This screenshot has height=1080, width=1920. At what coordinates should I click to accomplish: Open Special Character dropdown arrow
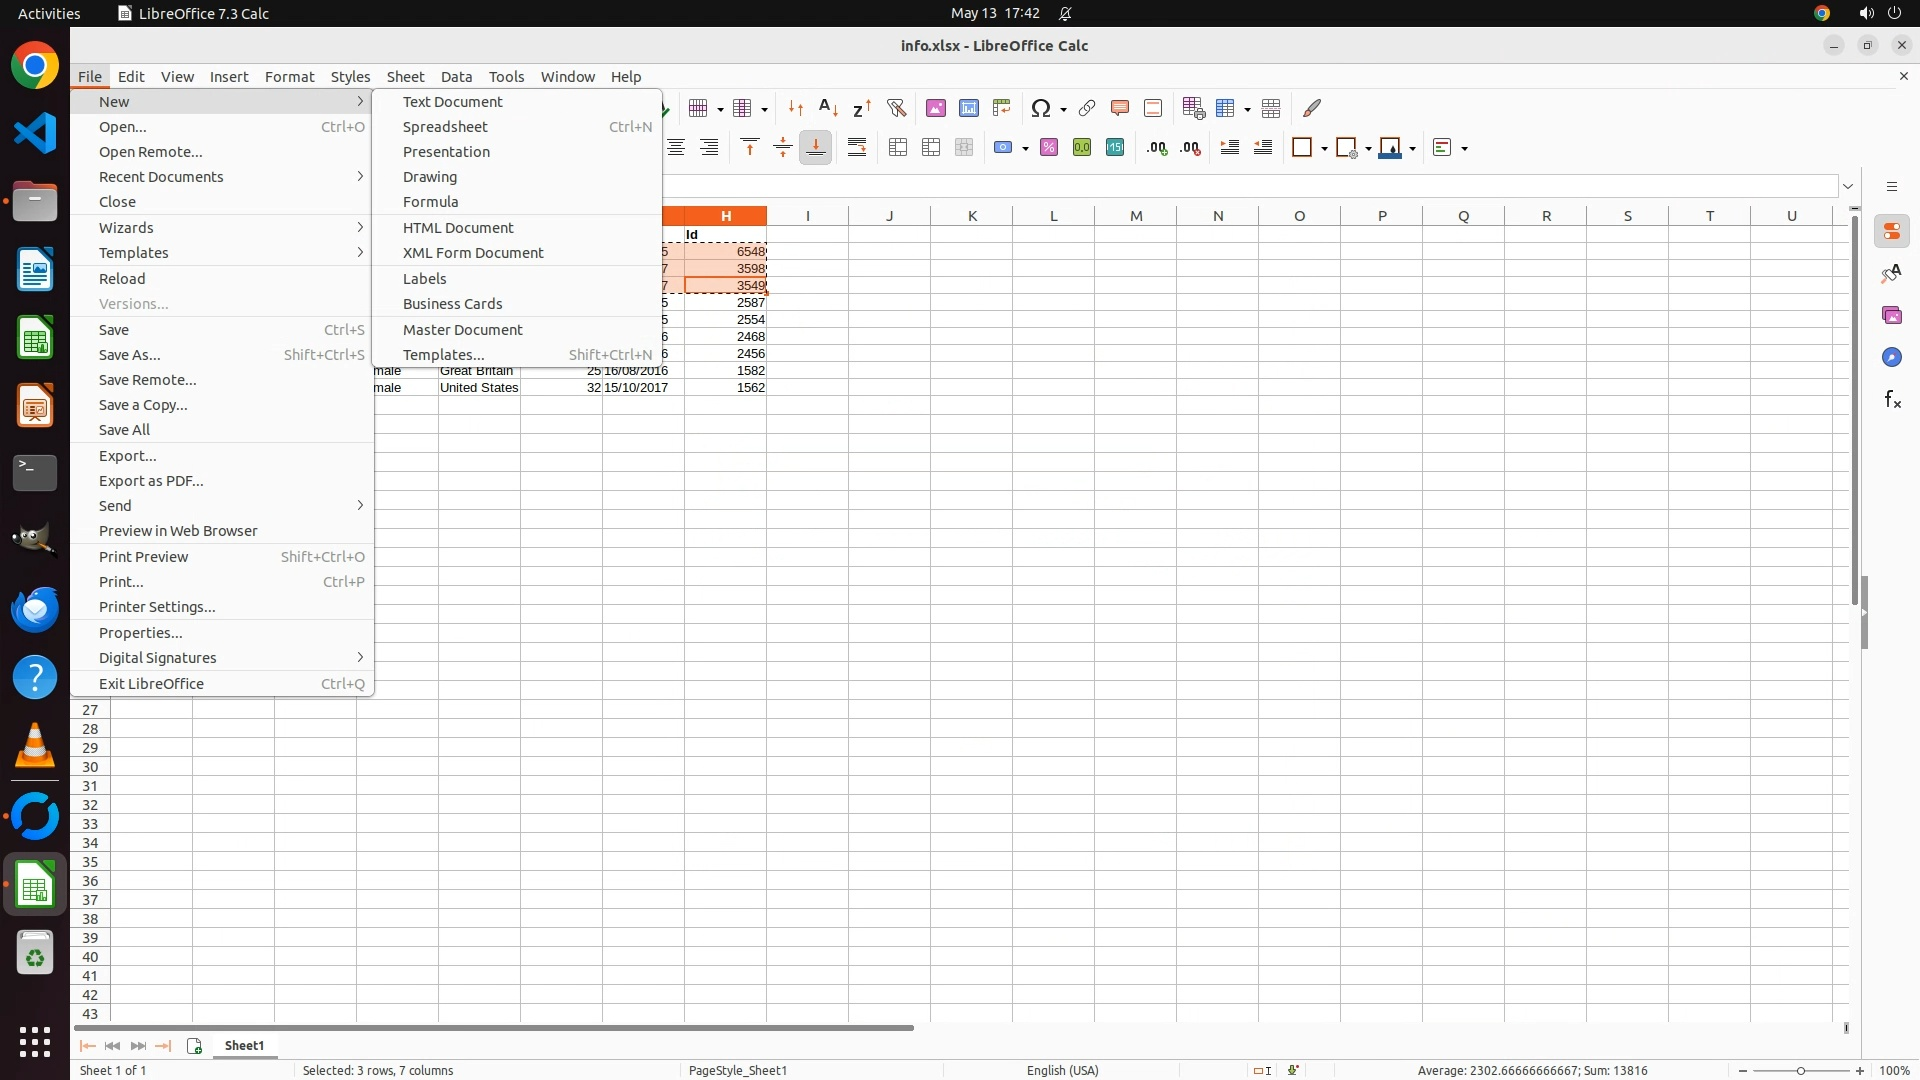click(x=1063, y=109)
